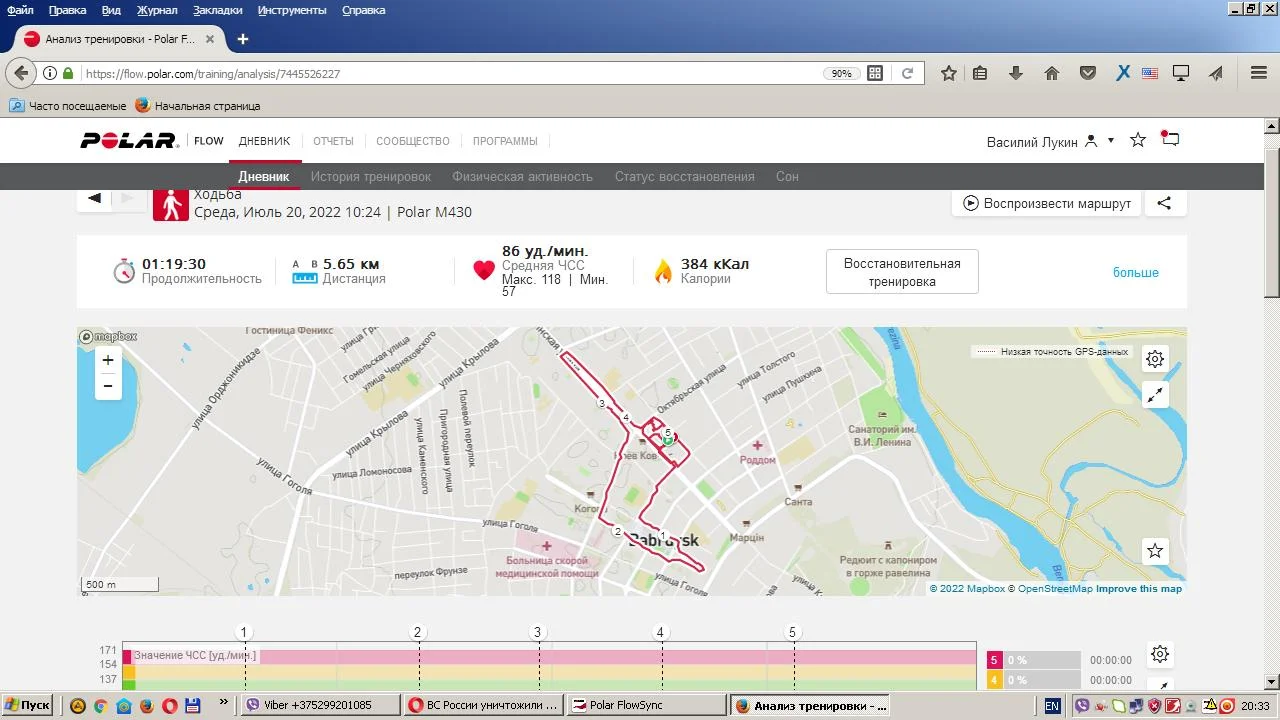Click the page zoom 90% indicator
The width and height of the screenshot is (1280, 720).
point(841,74)
